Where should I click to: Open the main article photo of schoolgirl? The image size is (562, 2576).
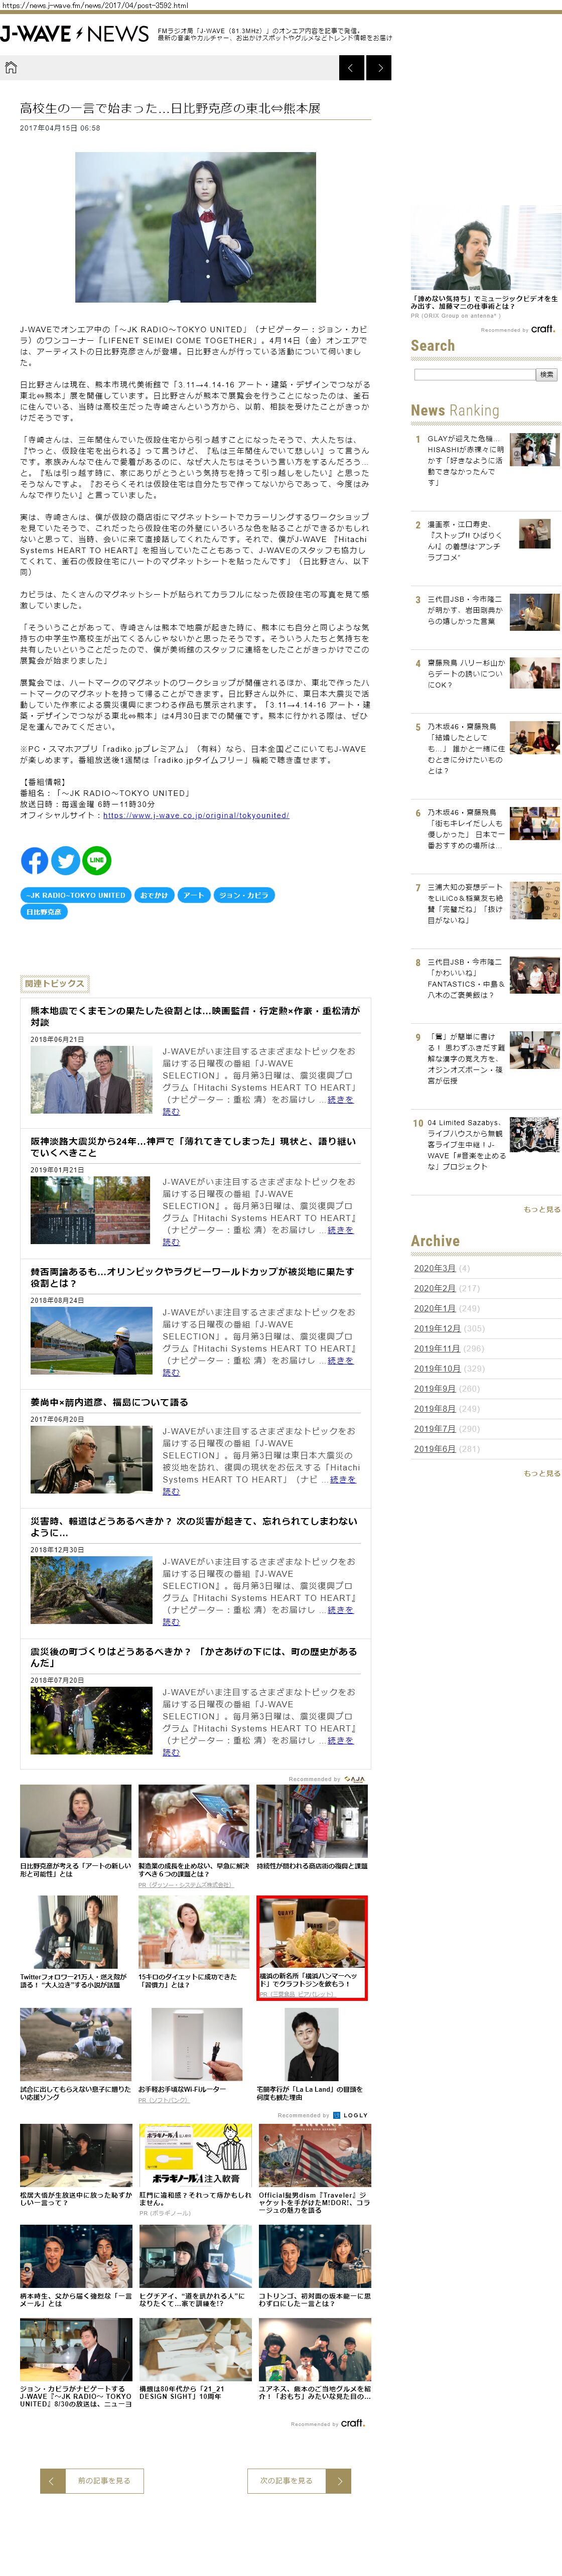pyautogui.click(x=195, y=227)
